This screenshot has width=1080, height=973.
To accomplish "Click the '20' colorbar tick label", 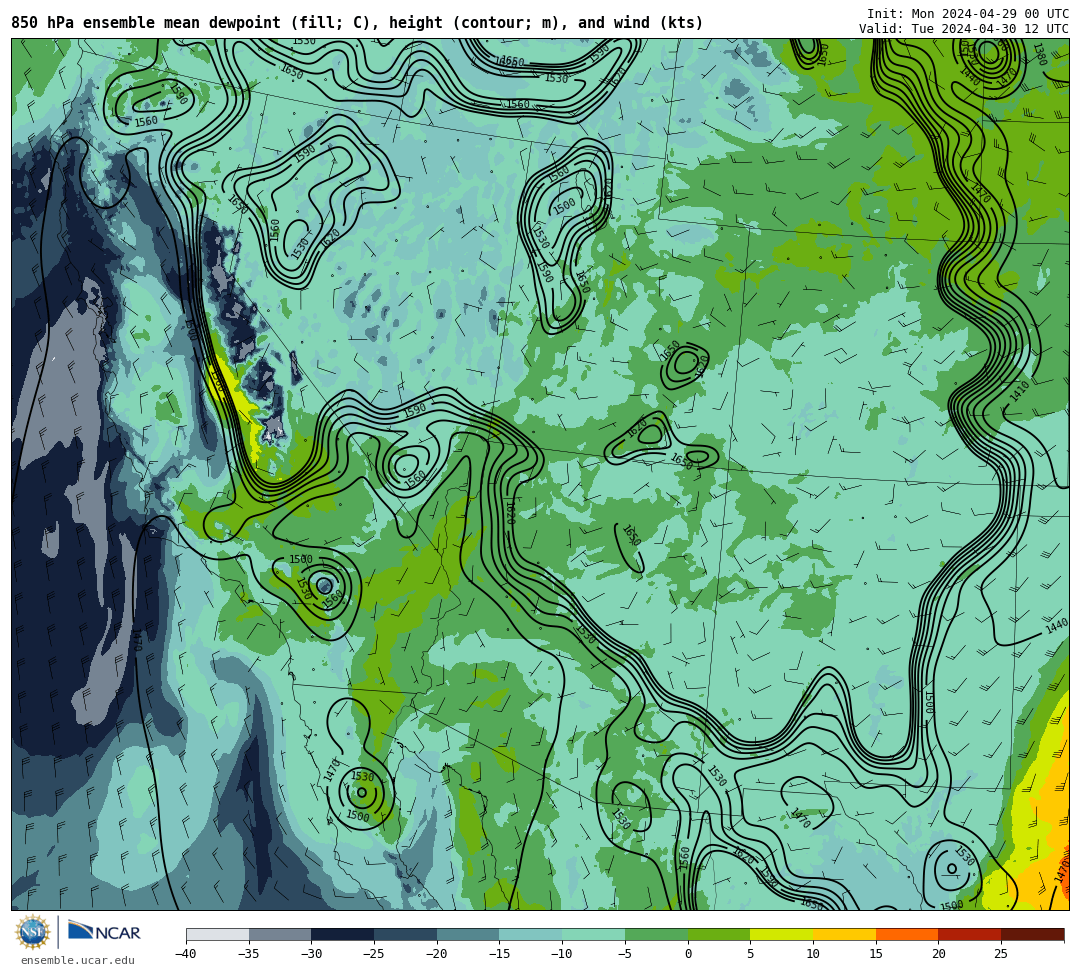I will 939,954.
